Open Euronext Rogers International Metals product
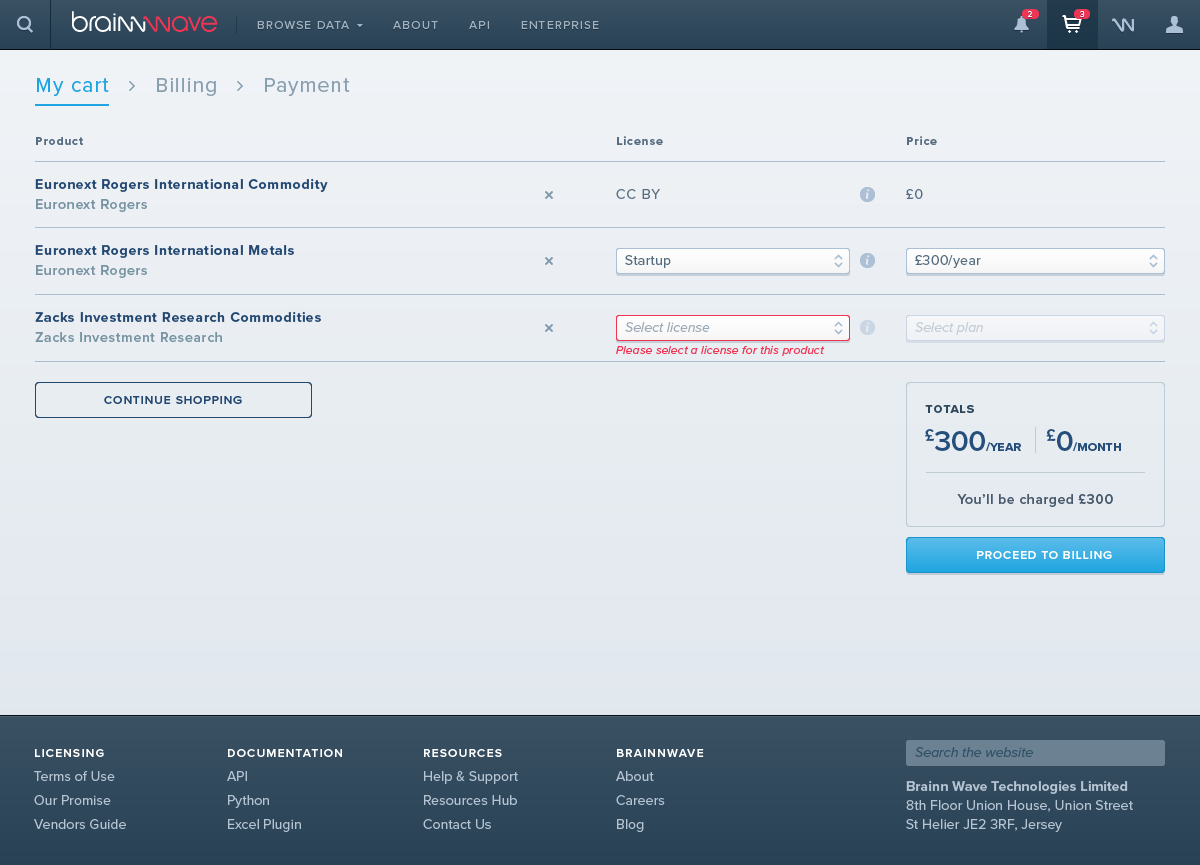1200x865 pixels. [165, 251]
